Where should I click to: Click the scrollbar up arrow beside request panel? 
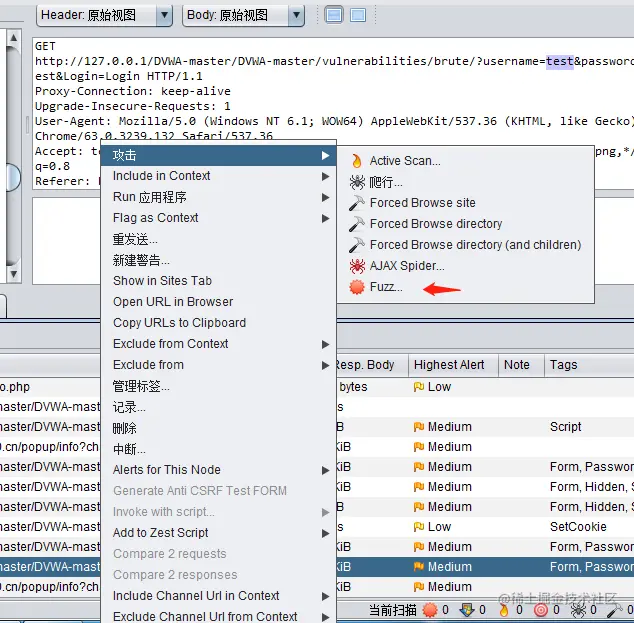[13, 38]
